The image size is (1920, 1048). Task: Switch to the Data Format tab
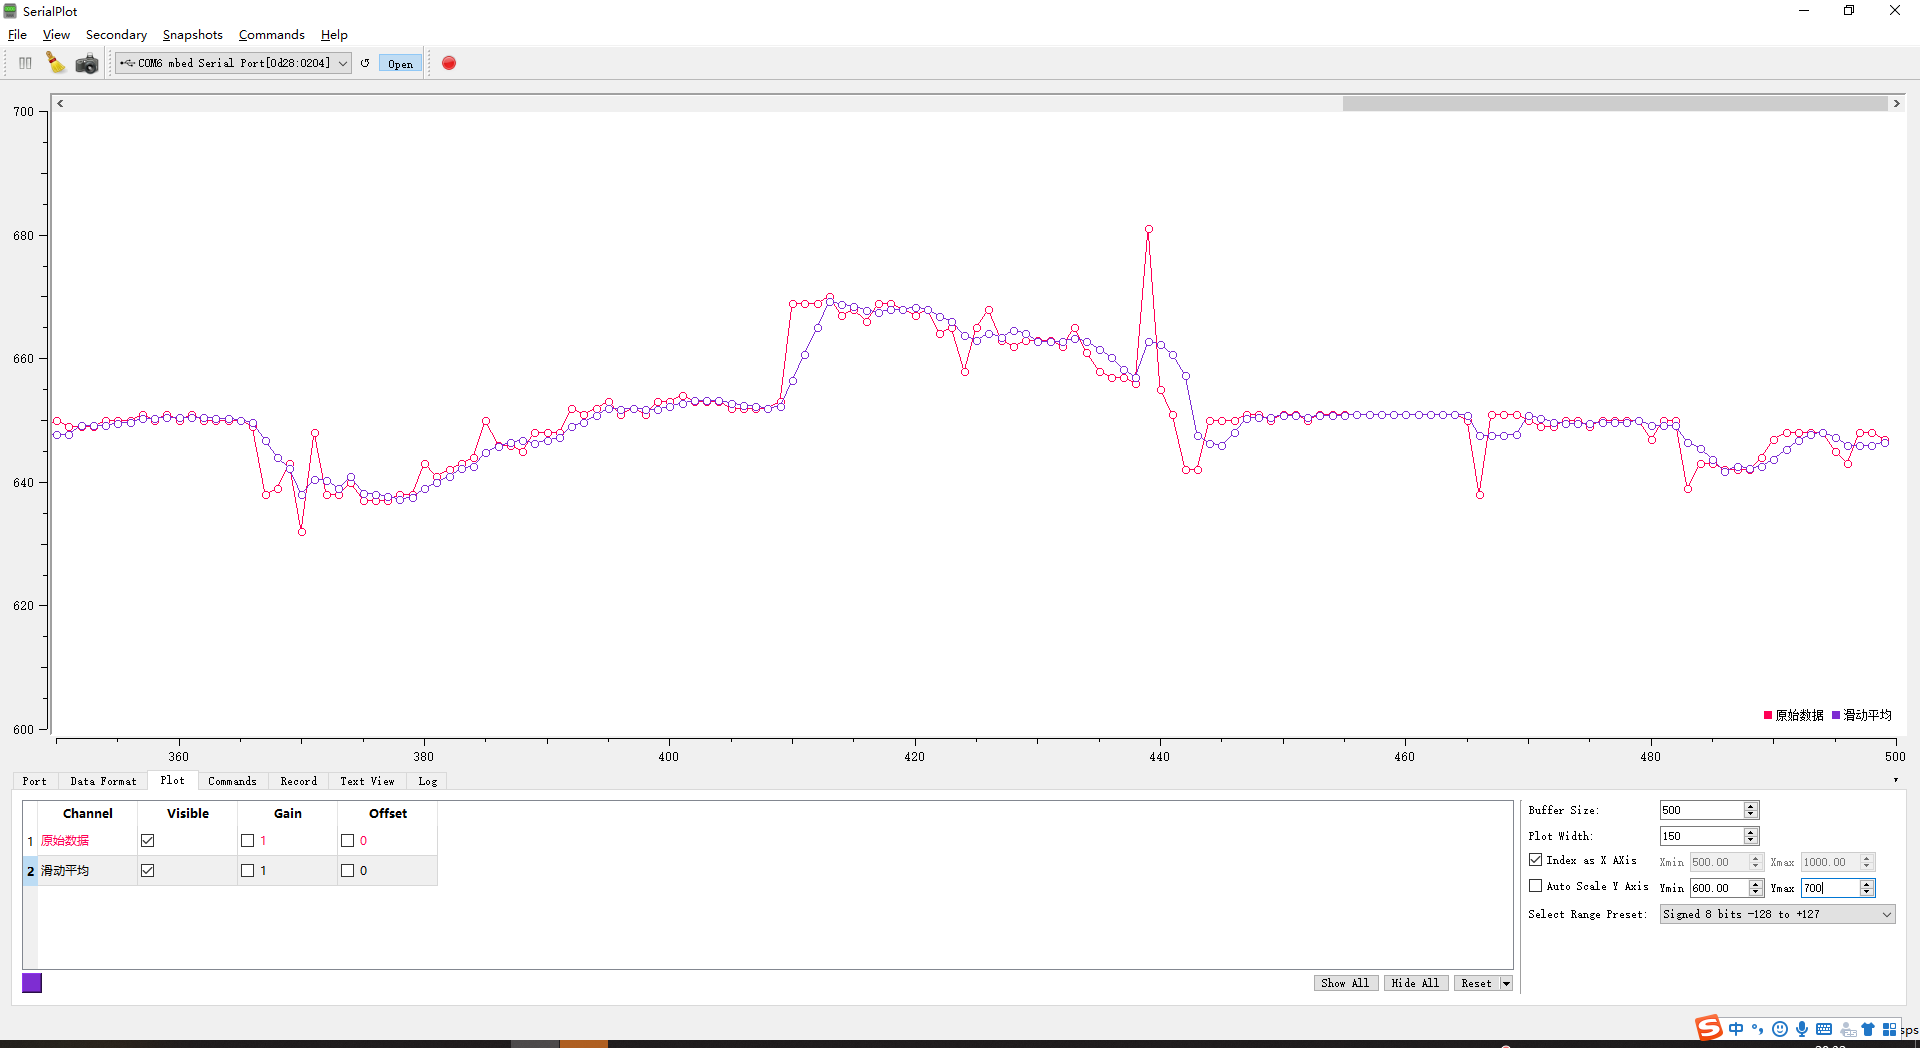point(103,781)
